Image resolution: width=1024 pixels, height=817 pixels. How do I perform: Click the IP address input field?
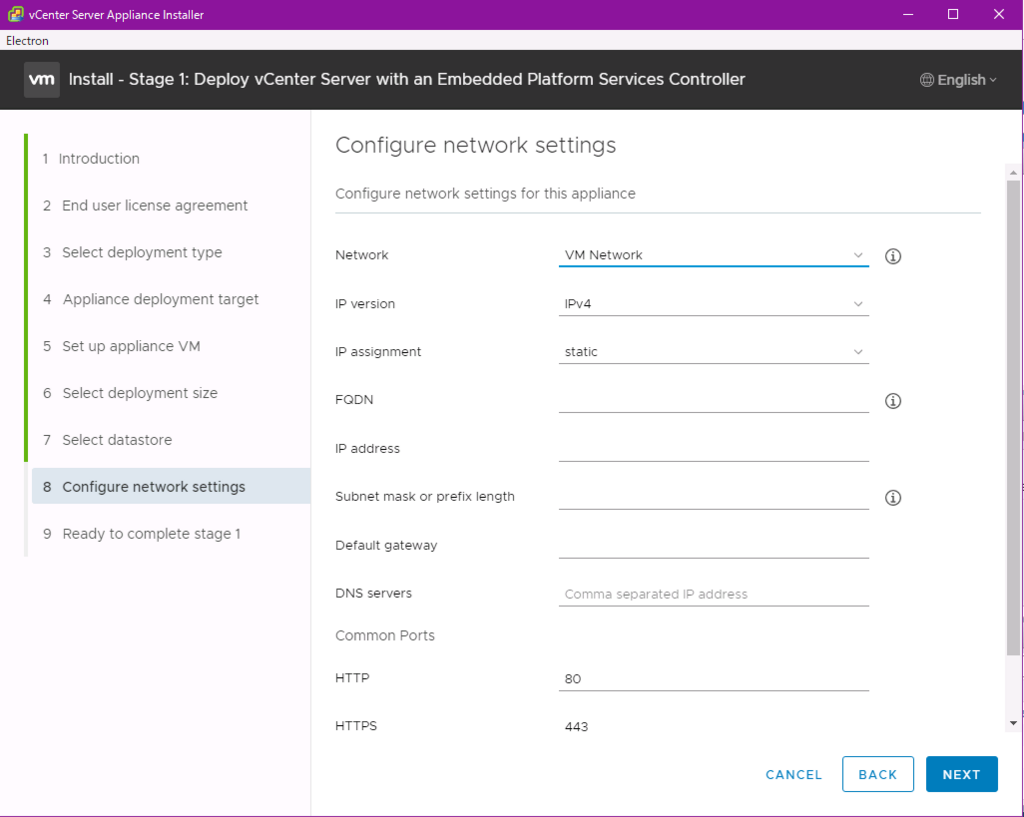pos(713,448)
